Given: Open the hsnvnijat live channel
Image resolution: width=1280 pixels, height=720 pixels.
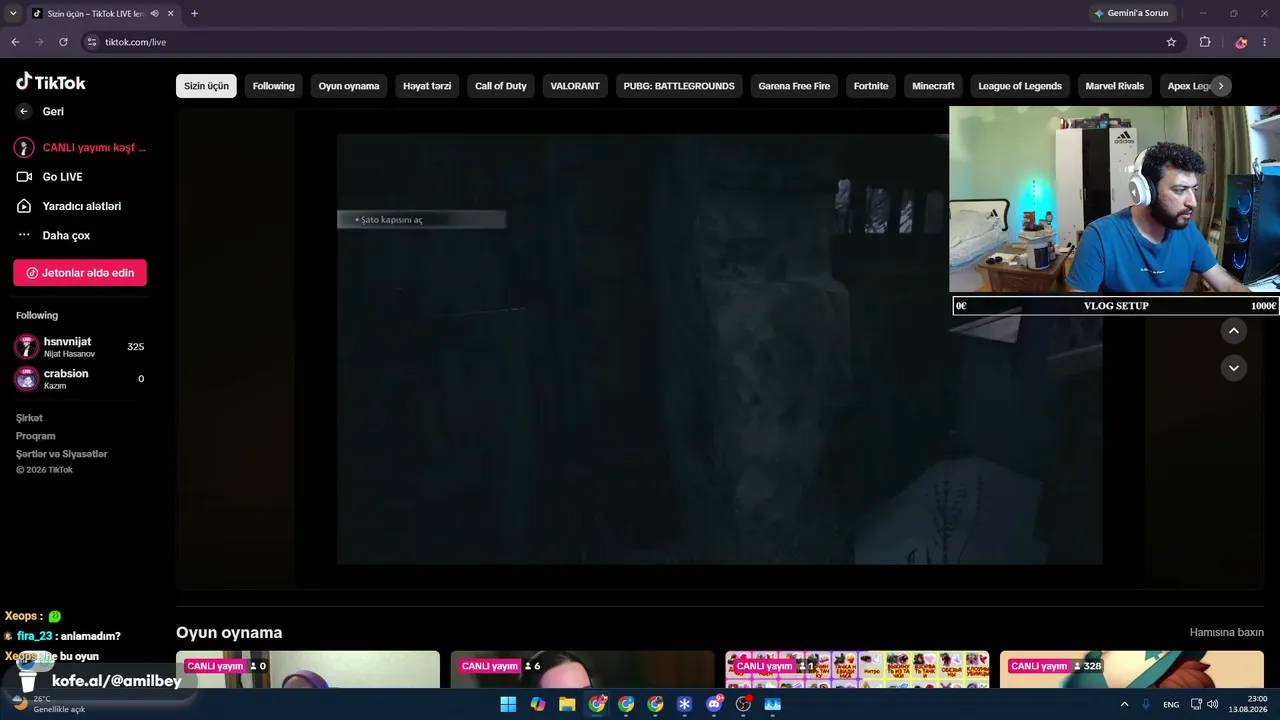Looking at the screenshot, I should pos(80,347).
